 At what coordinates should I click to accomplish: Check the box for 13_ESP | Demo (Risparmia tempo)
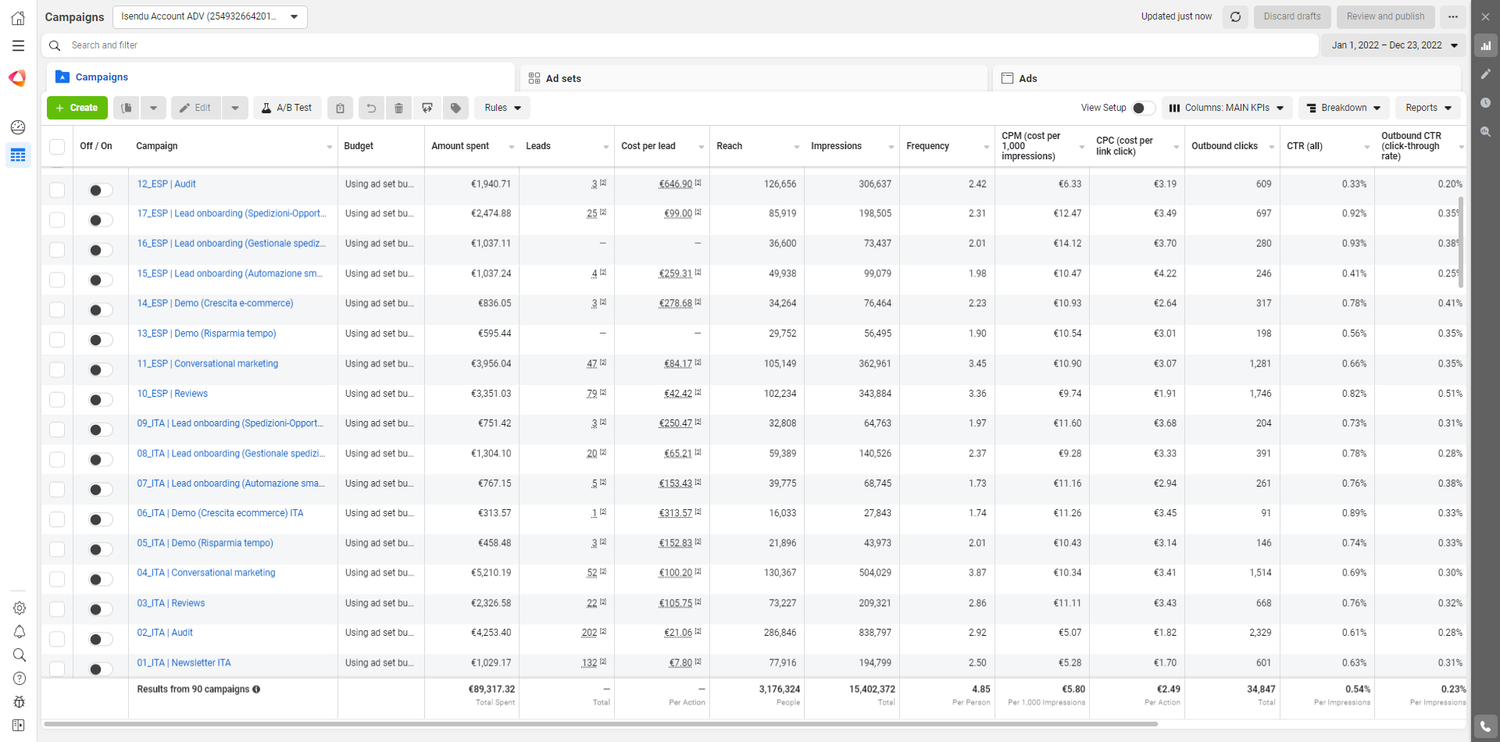(57, 340)
